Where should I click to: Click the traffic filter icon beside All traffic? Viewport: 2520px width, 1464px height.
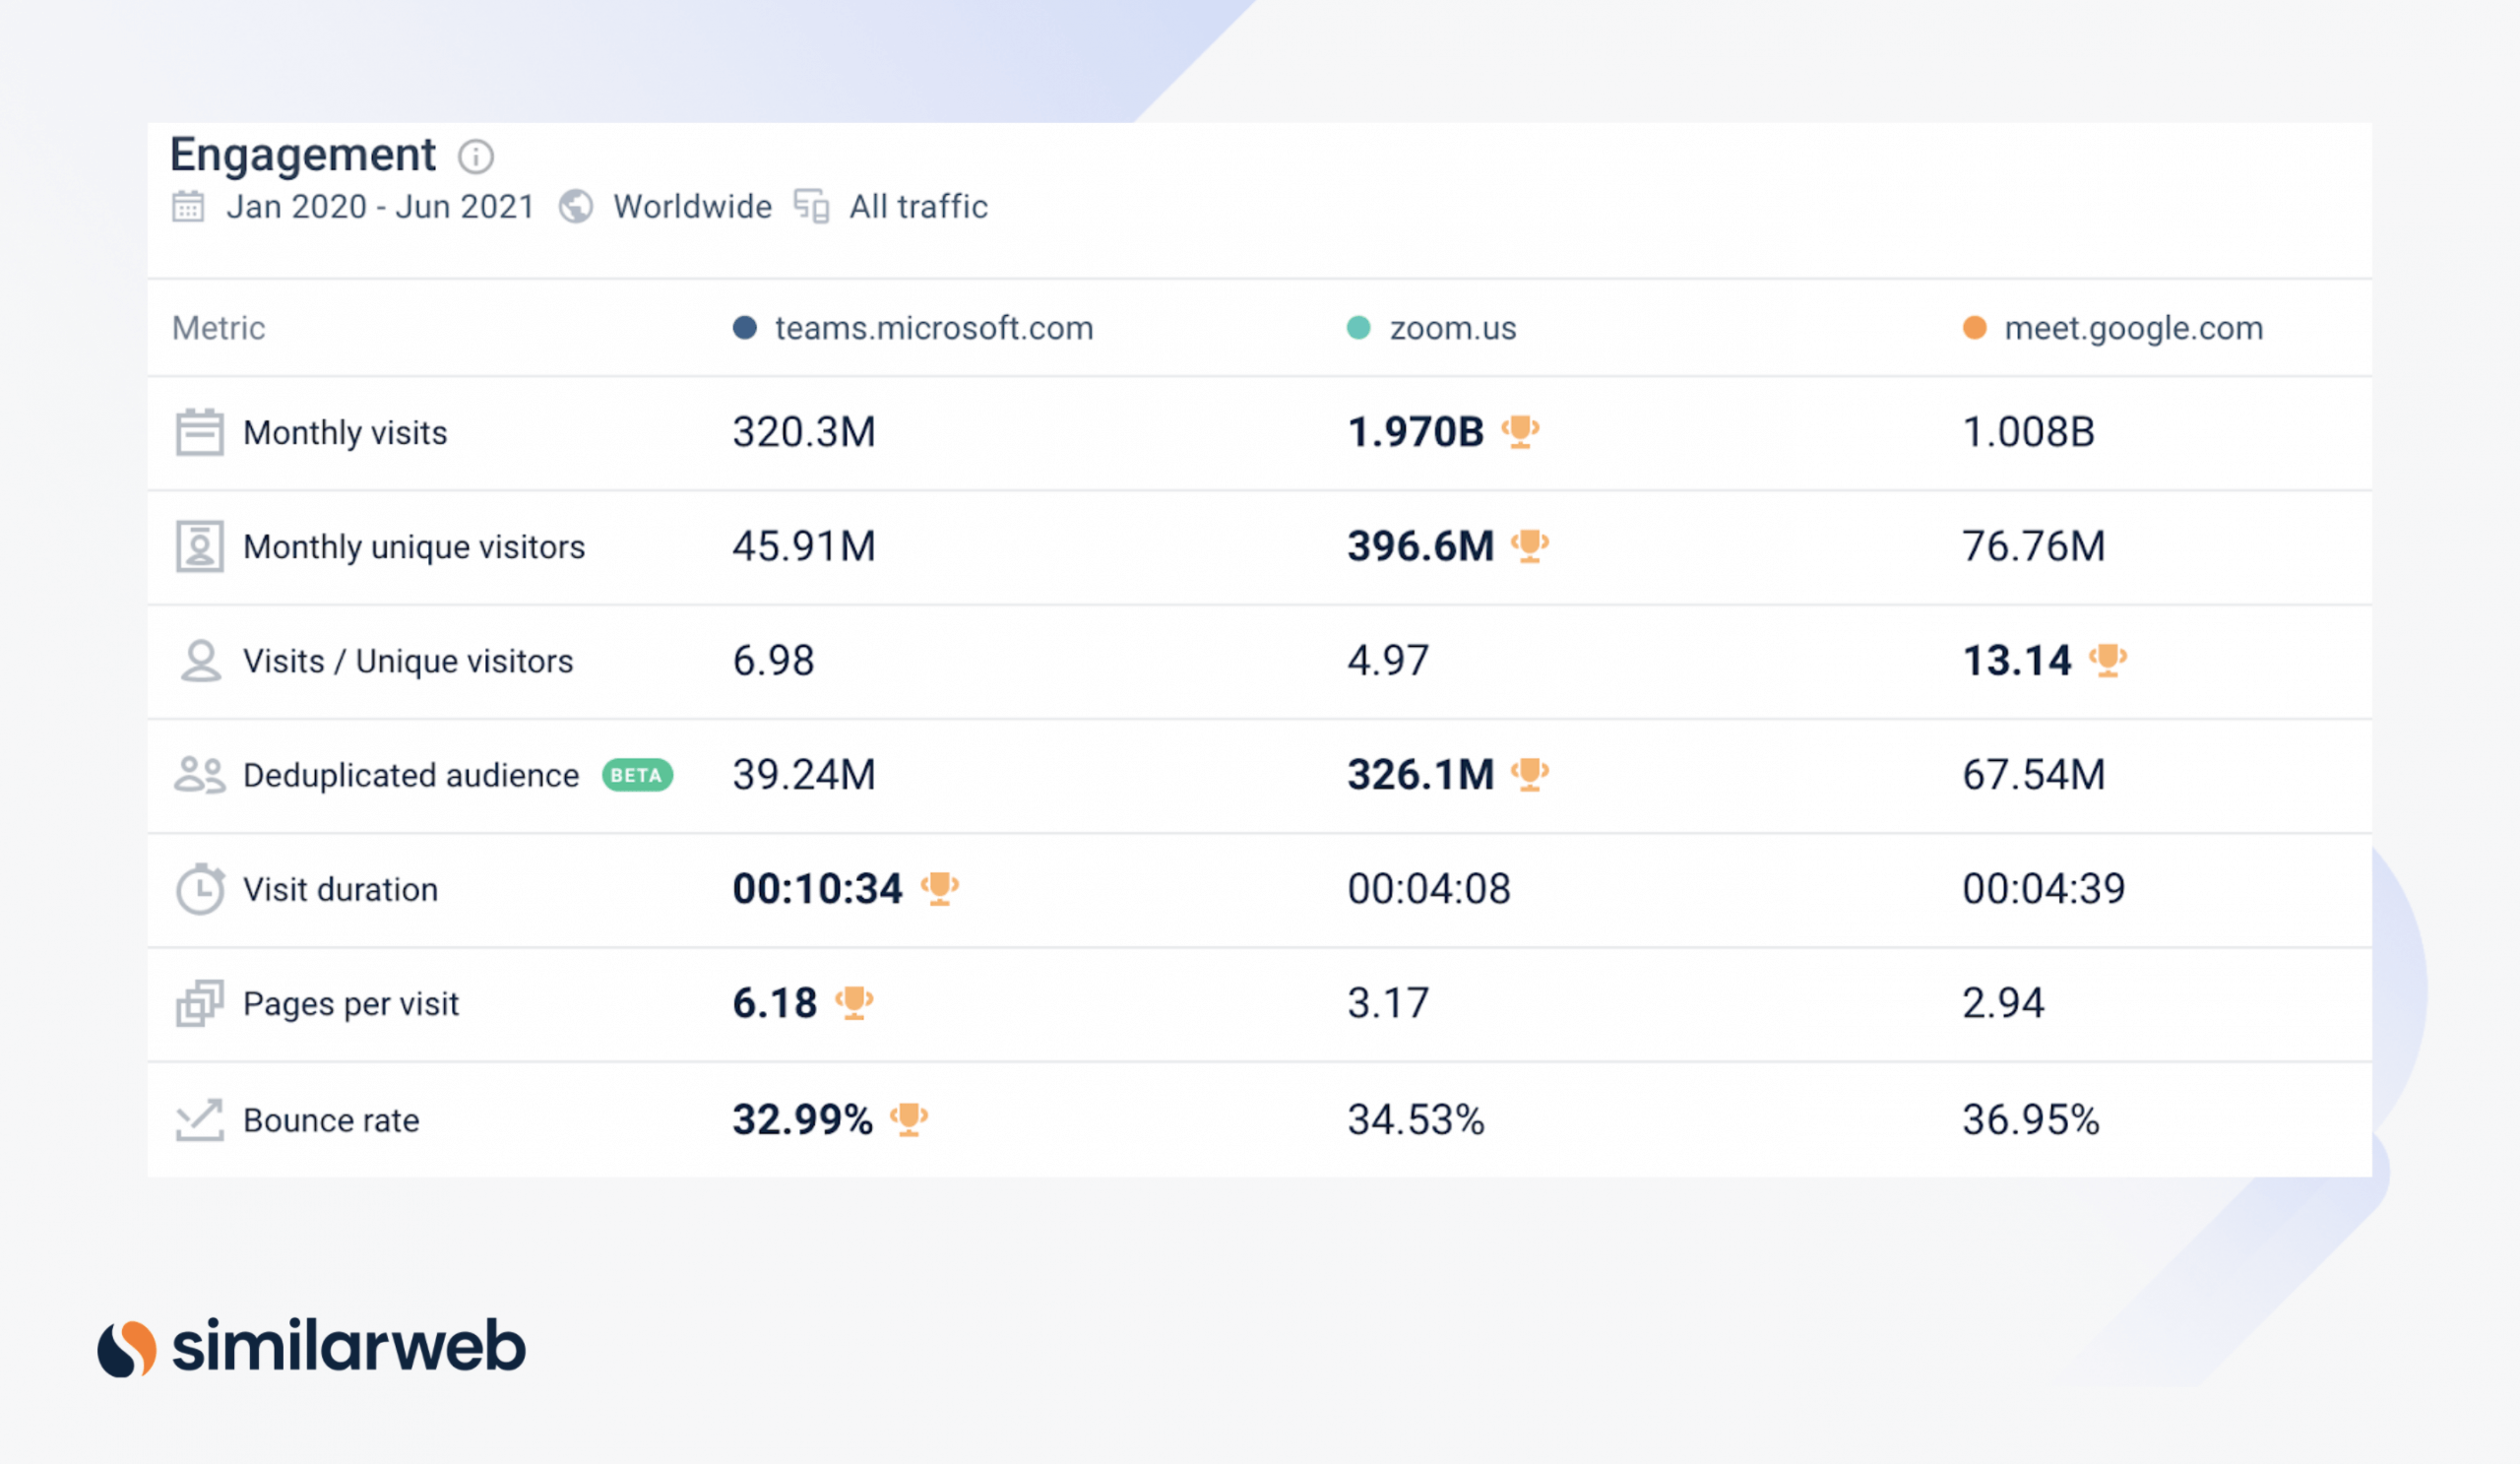coord(812,206)
